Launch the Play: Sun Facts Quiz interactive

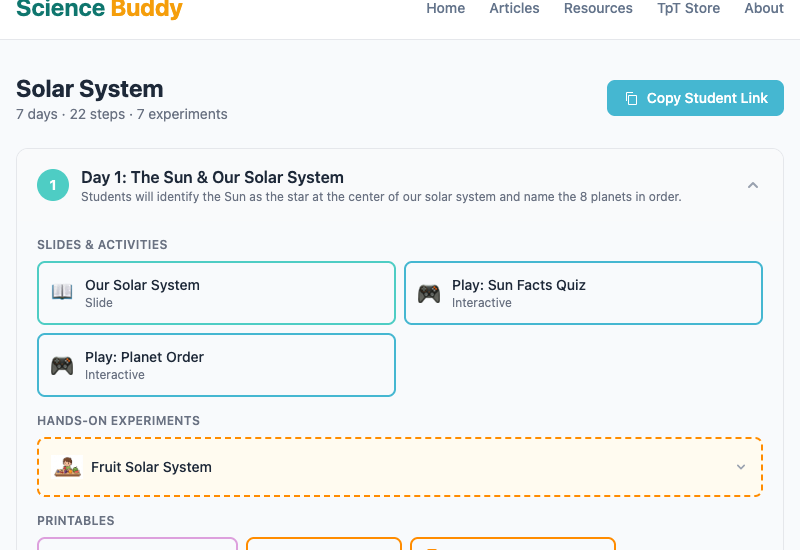pyautogui.click(x=583, y=293)
